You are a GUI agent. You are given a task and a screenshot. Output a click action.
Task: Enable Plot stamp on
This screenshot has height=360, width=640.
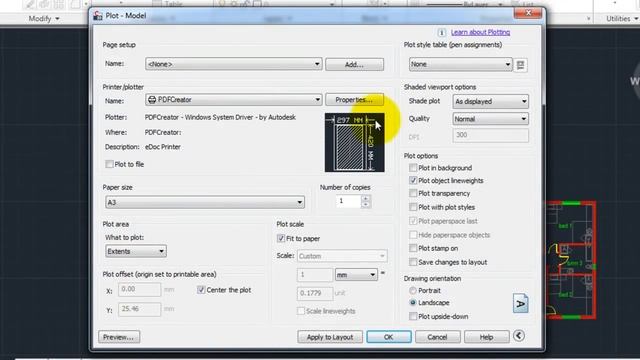(x=413, y=248)
